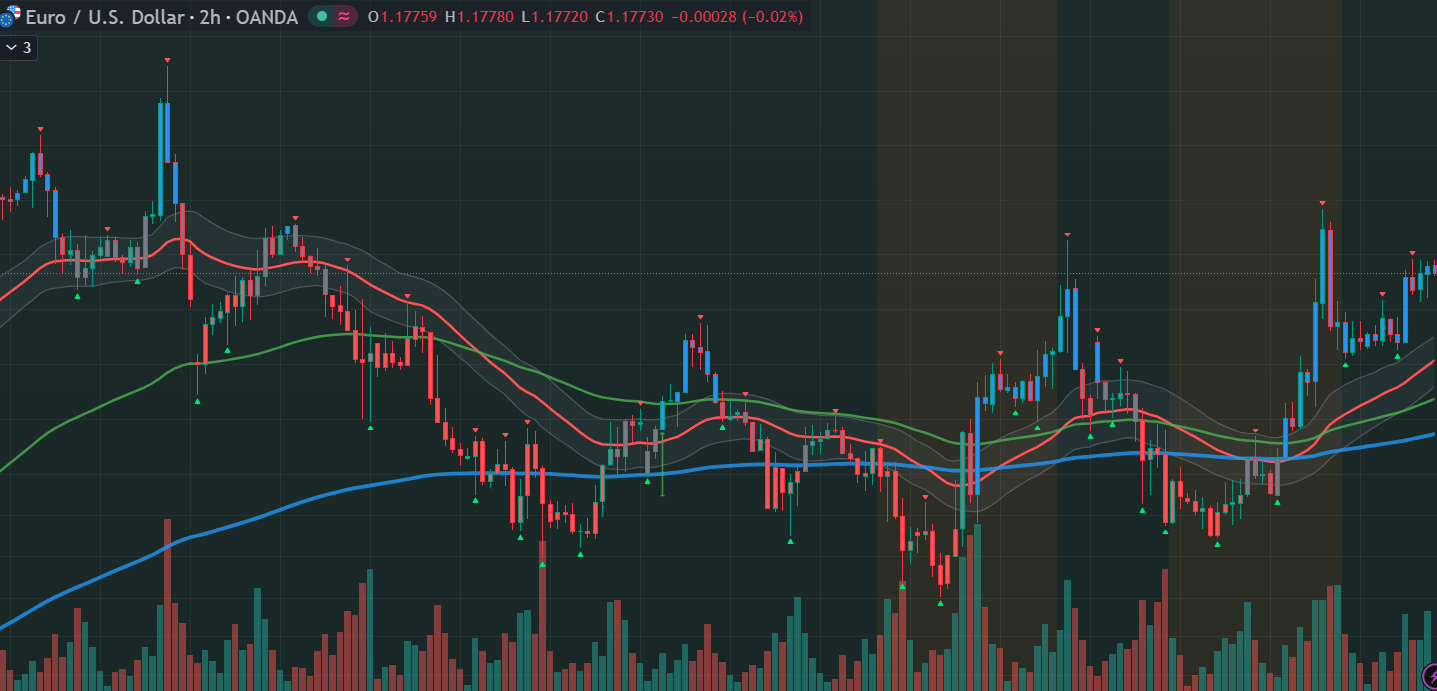Click the green market status dot
The image size is (1437, 691).
322,17
